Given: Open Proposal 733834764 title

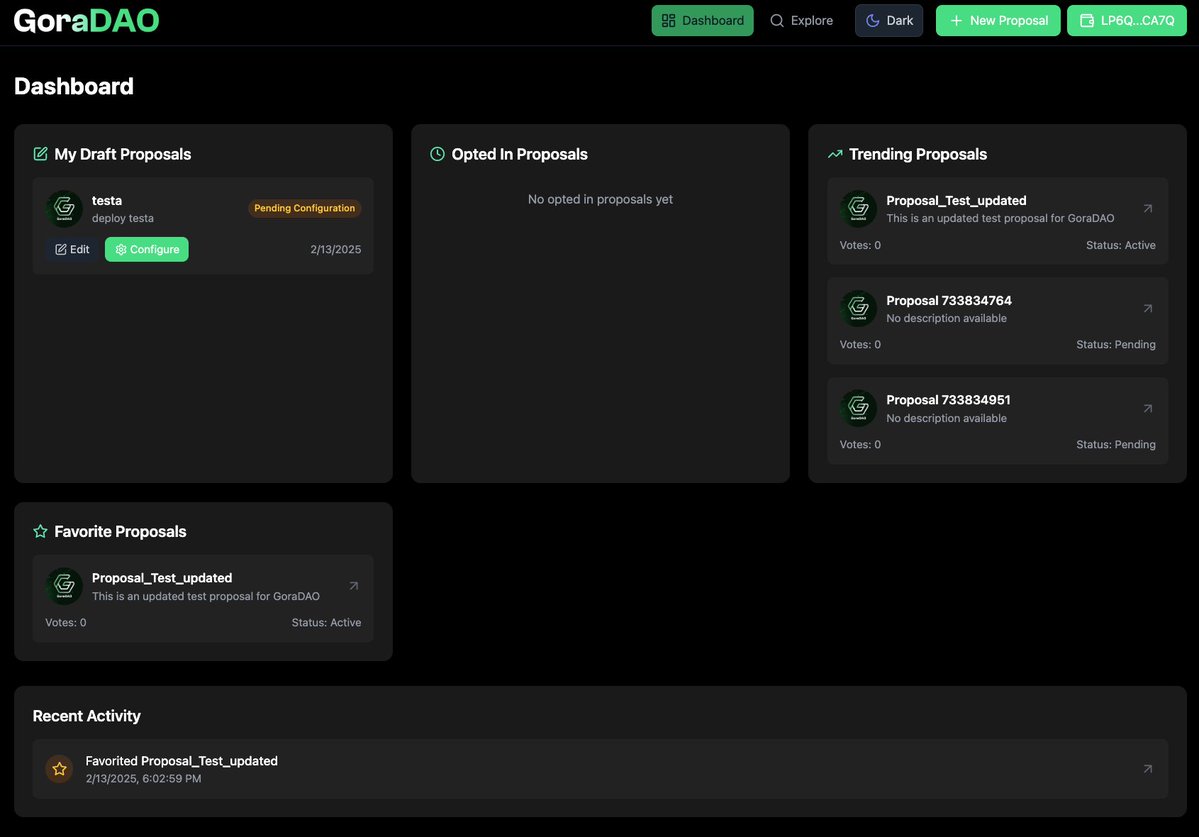Looking at the screenshot, I should point(949,300).
